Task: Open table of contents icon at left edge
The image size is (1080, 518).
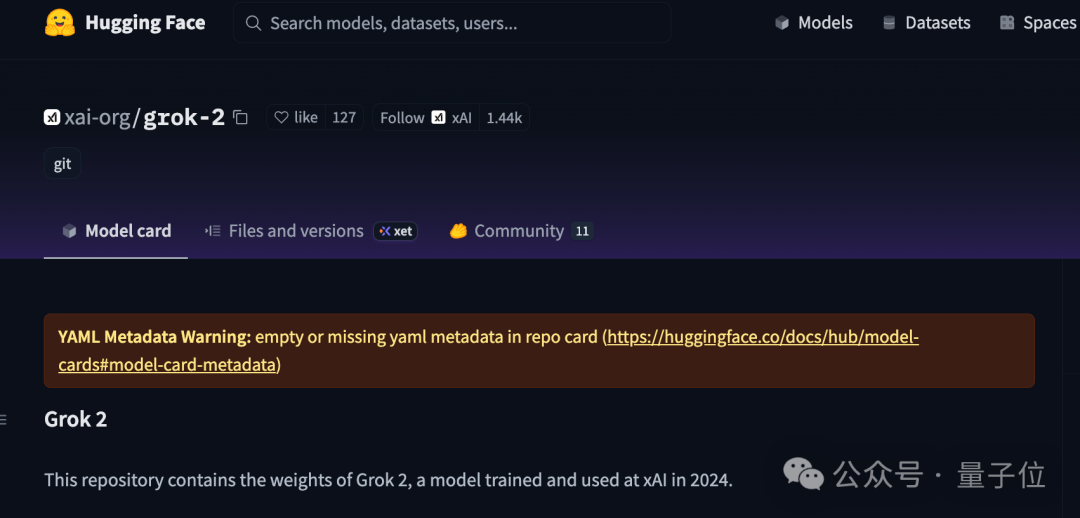Action: click(x=3, y=419)
